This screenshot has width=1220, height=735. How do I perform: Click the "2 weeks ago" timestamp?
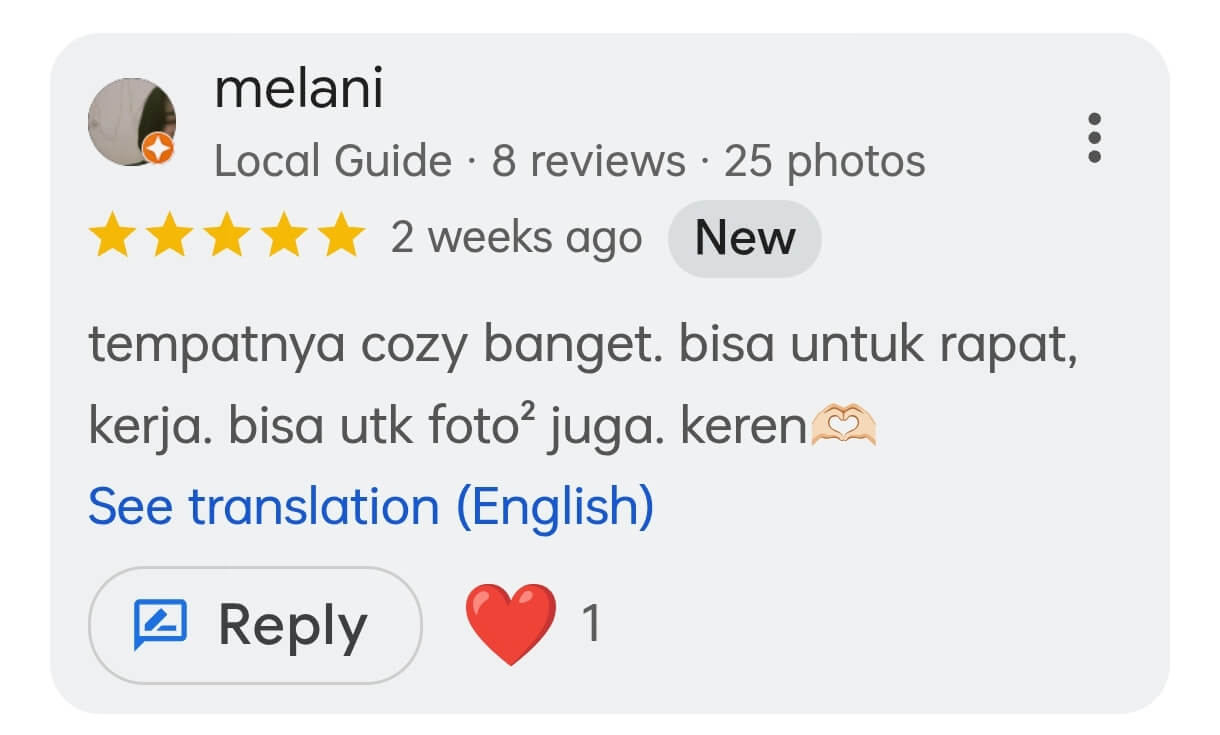[x=516, y=238]
